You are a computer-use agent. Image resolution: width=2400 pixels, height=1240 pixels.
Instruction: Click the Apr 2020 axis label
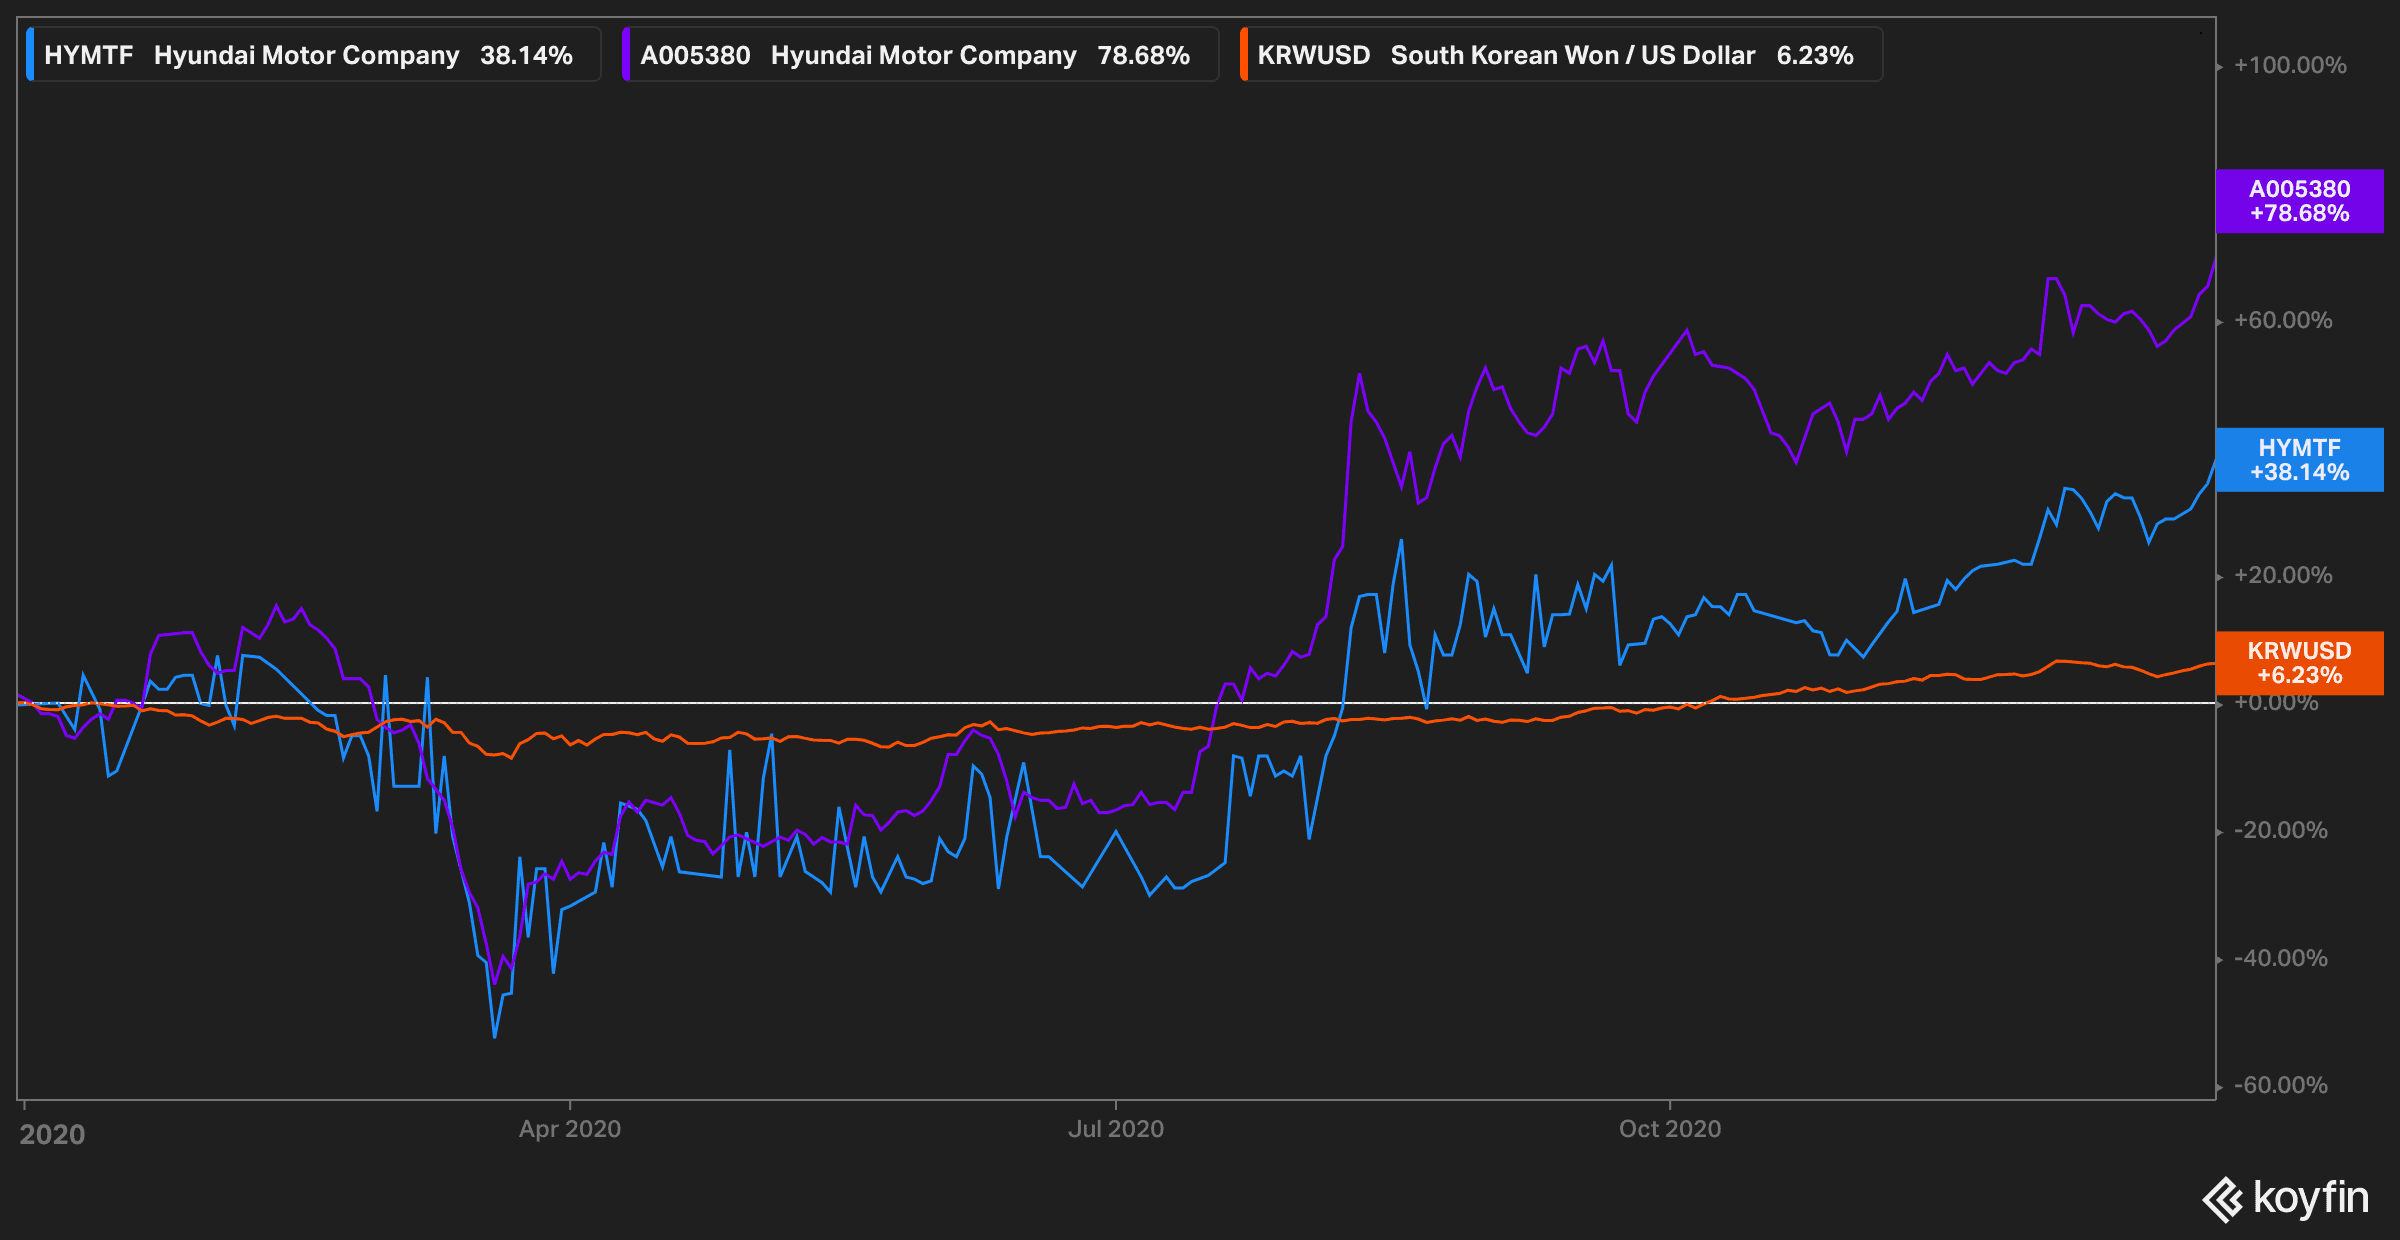click(570, 1129)
